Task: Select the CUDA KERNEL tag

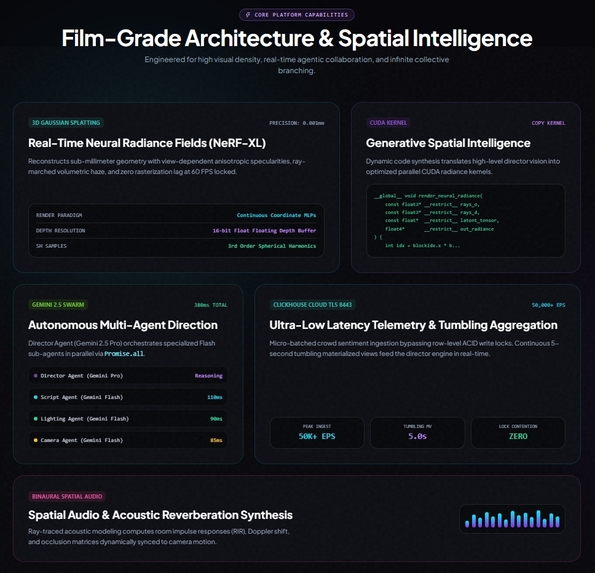Action: tap(388, 123)
